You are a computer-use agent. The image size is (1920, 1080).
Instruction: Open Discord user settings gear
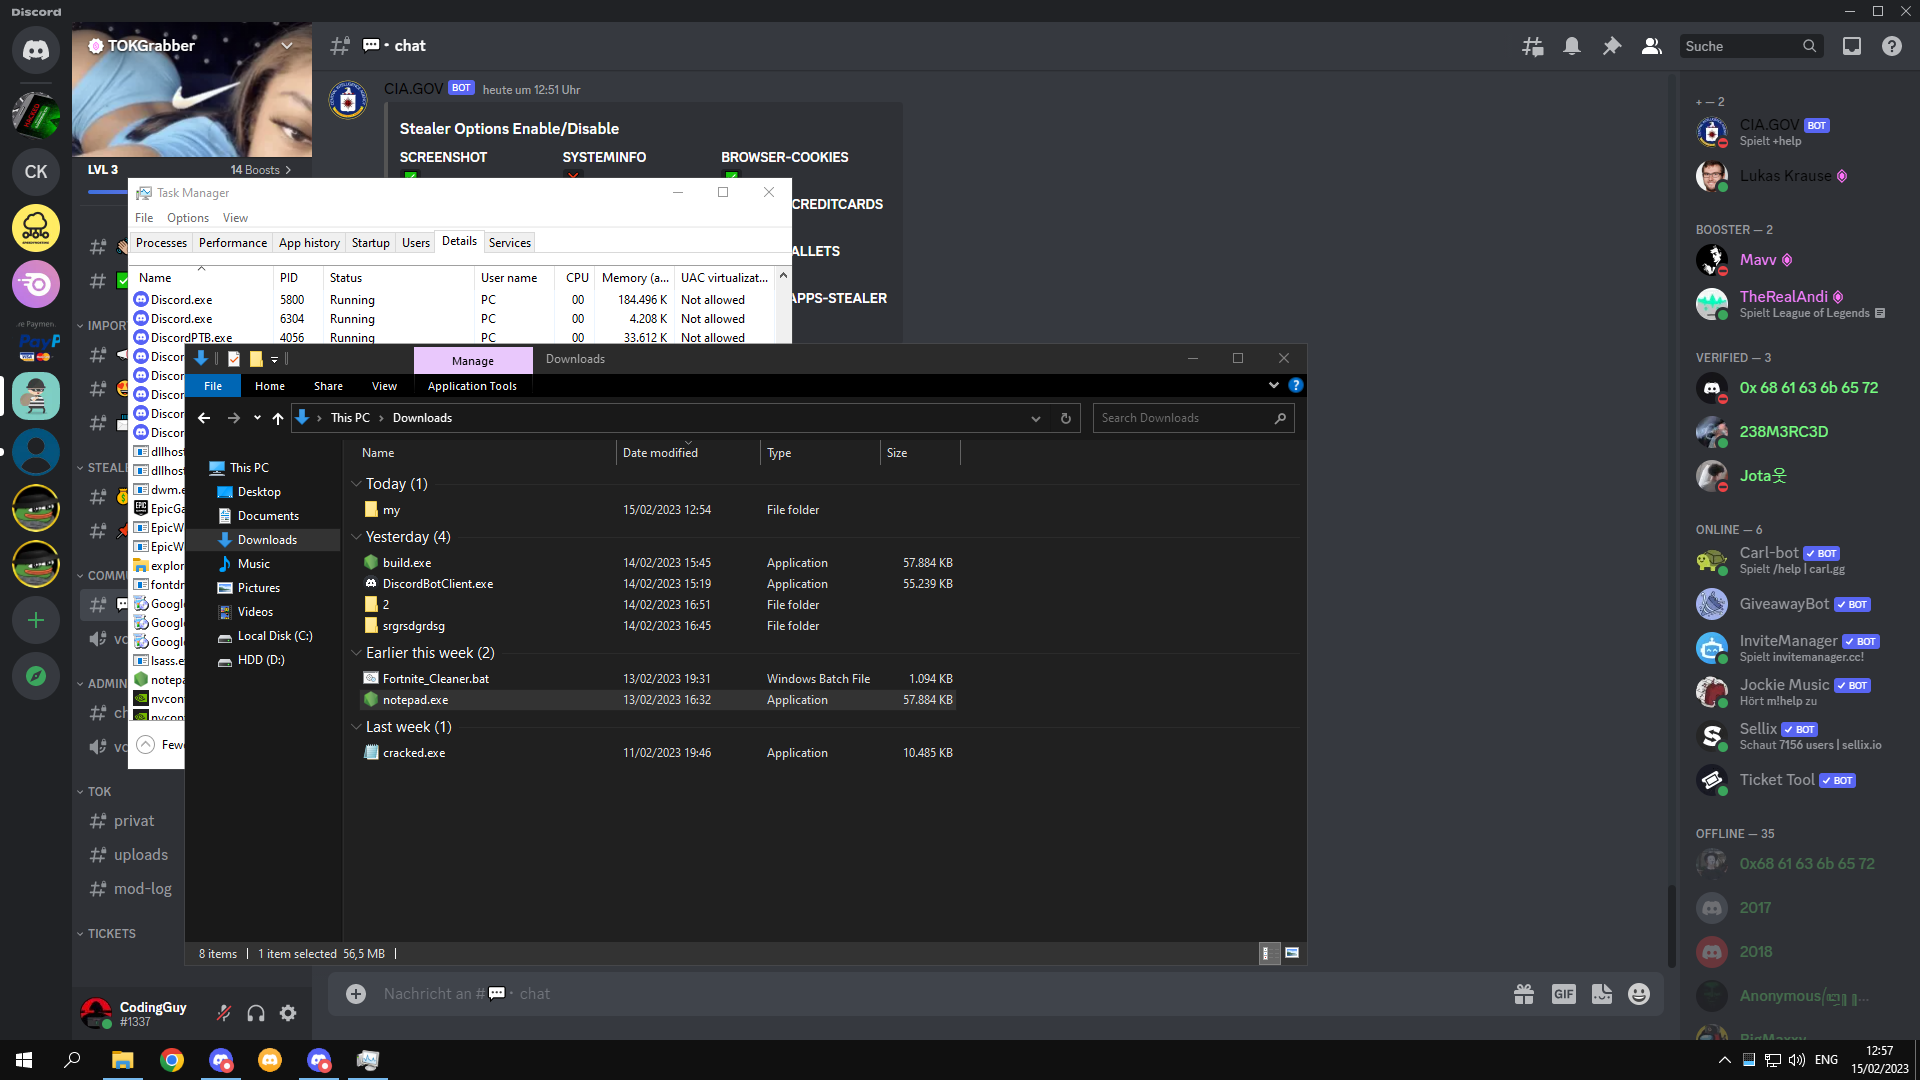click(288, 1013)
